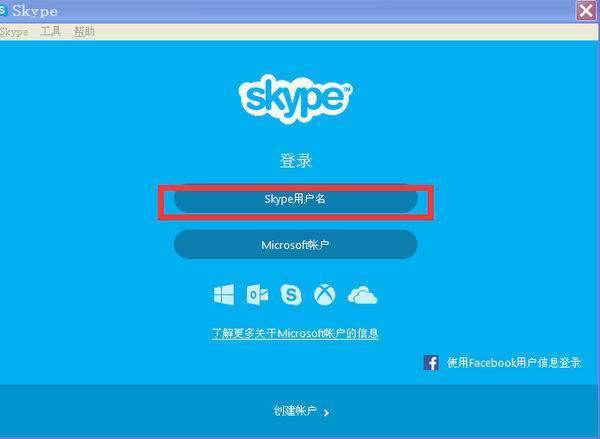Click the arrow beside 创建帐户

tap(326, 413)
